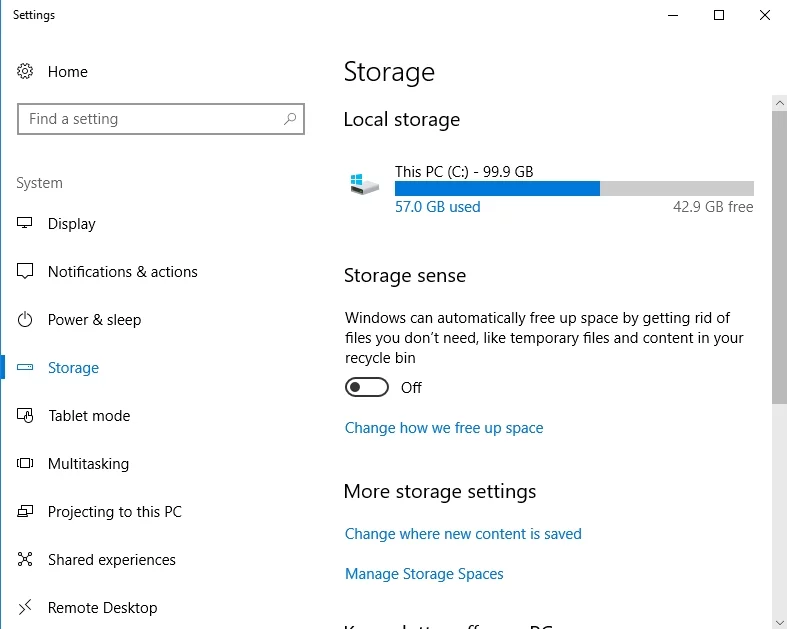Click the C: drive usage bar
The image size is (787, 629).
pos(573,188)
